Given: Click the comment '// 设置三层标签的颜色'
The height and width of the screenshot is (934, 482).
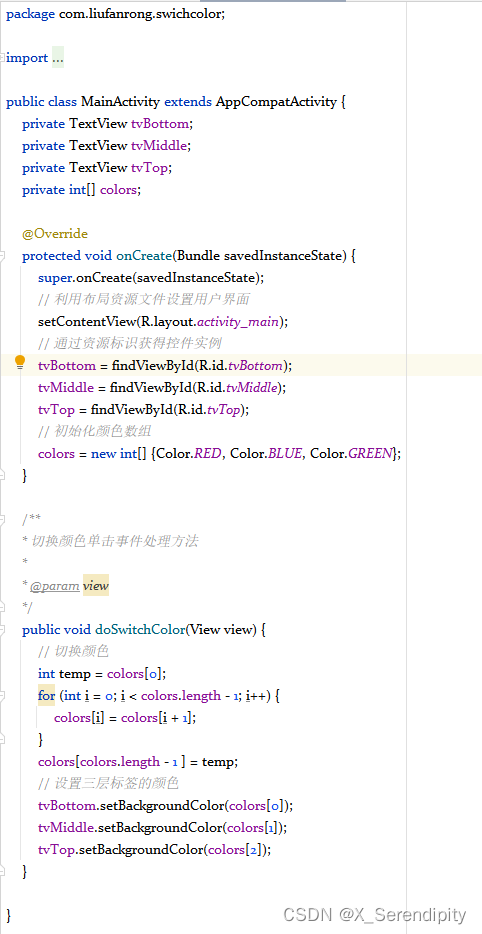Looking at the screenshot, I should pyautogui.click(x=108, y=783).
